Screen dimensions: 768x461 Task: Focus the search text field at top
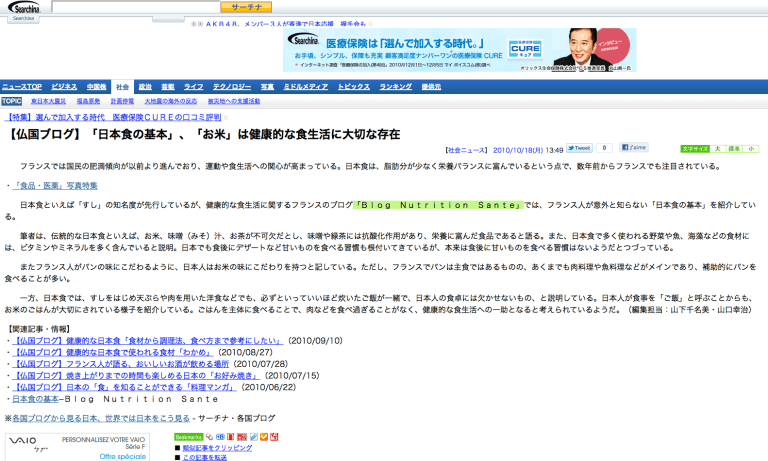pos(136,7)
